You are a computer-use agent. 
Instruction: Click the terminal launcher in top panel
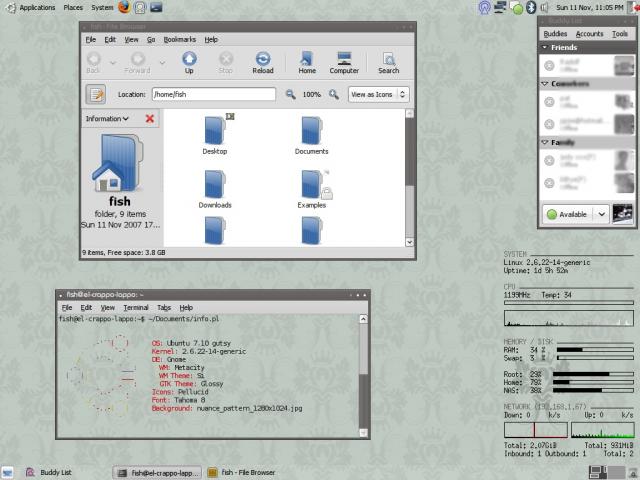tap(156, 7)
